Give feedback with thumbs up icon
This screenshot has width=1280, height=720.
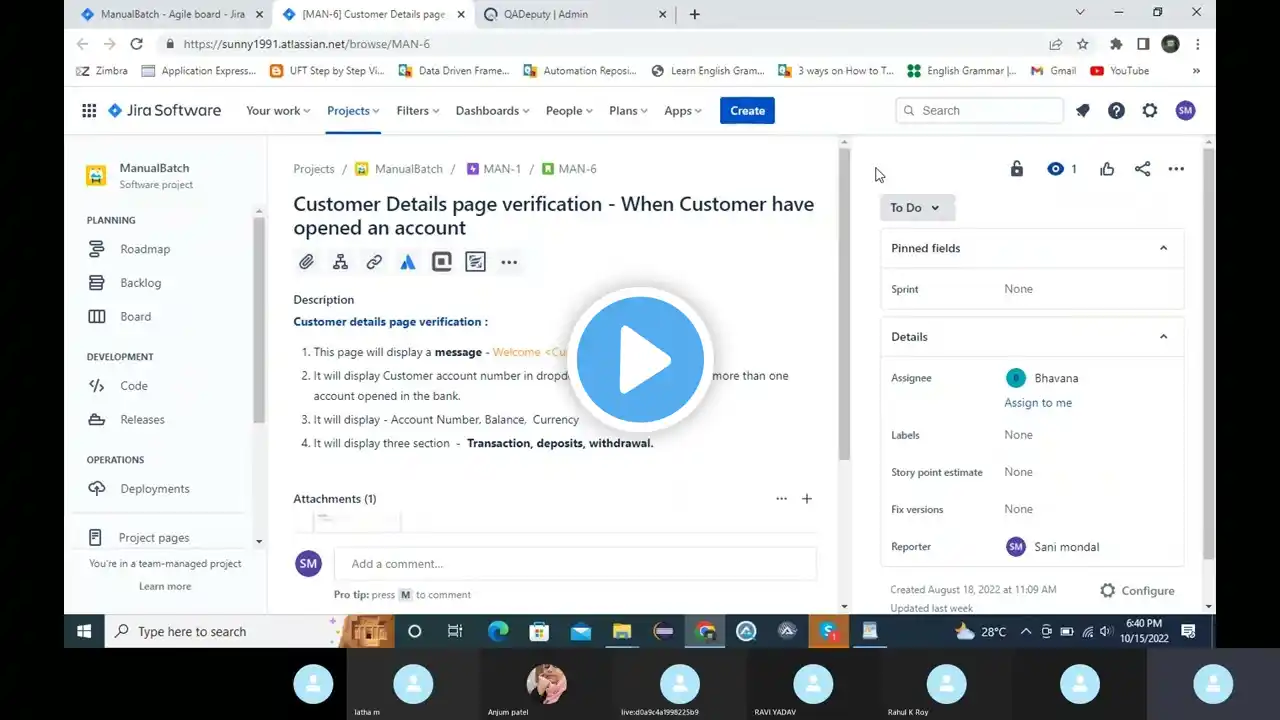pos(1107,169)
